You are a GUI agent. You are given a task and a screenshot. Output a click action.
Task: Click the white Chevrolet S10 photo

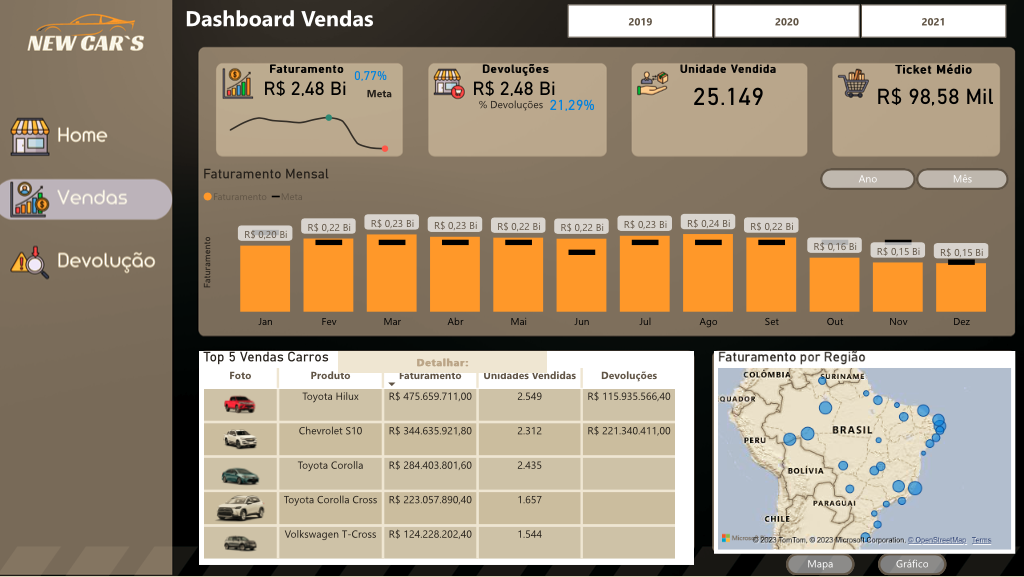pos(240,438)
